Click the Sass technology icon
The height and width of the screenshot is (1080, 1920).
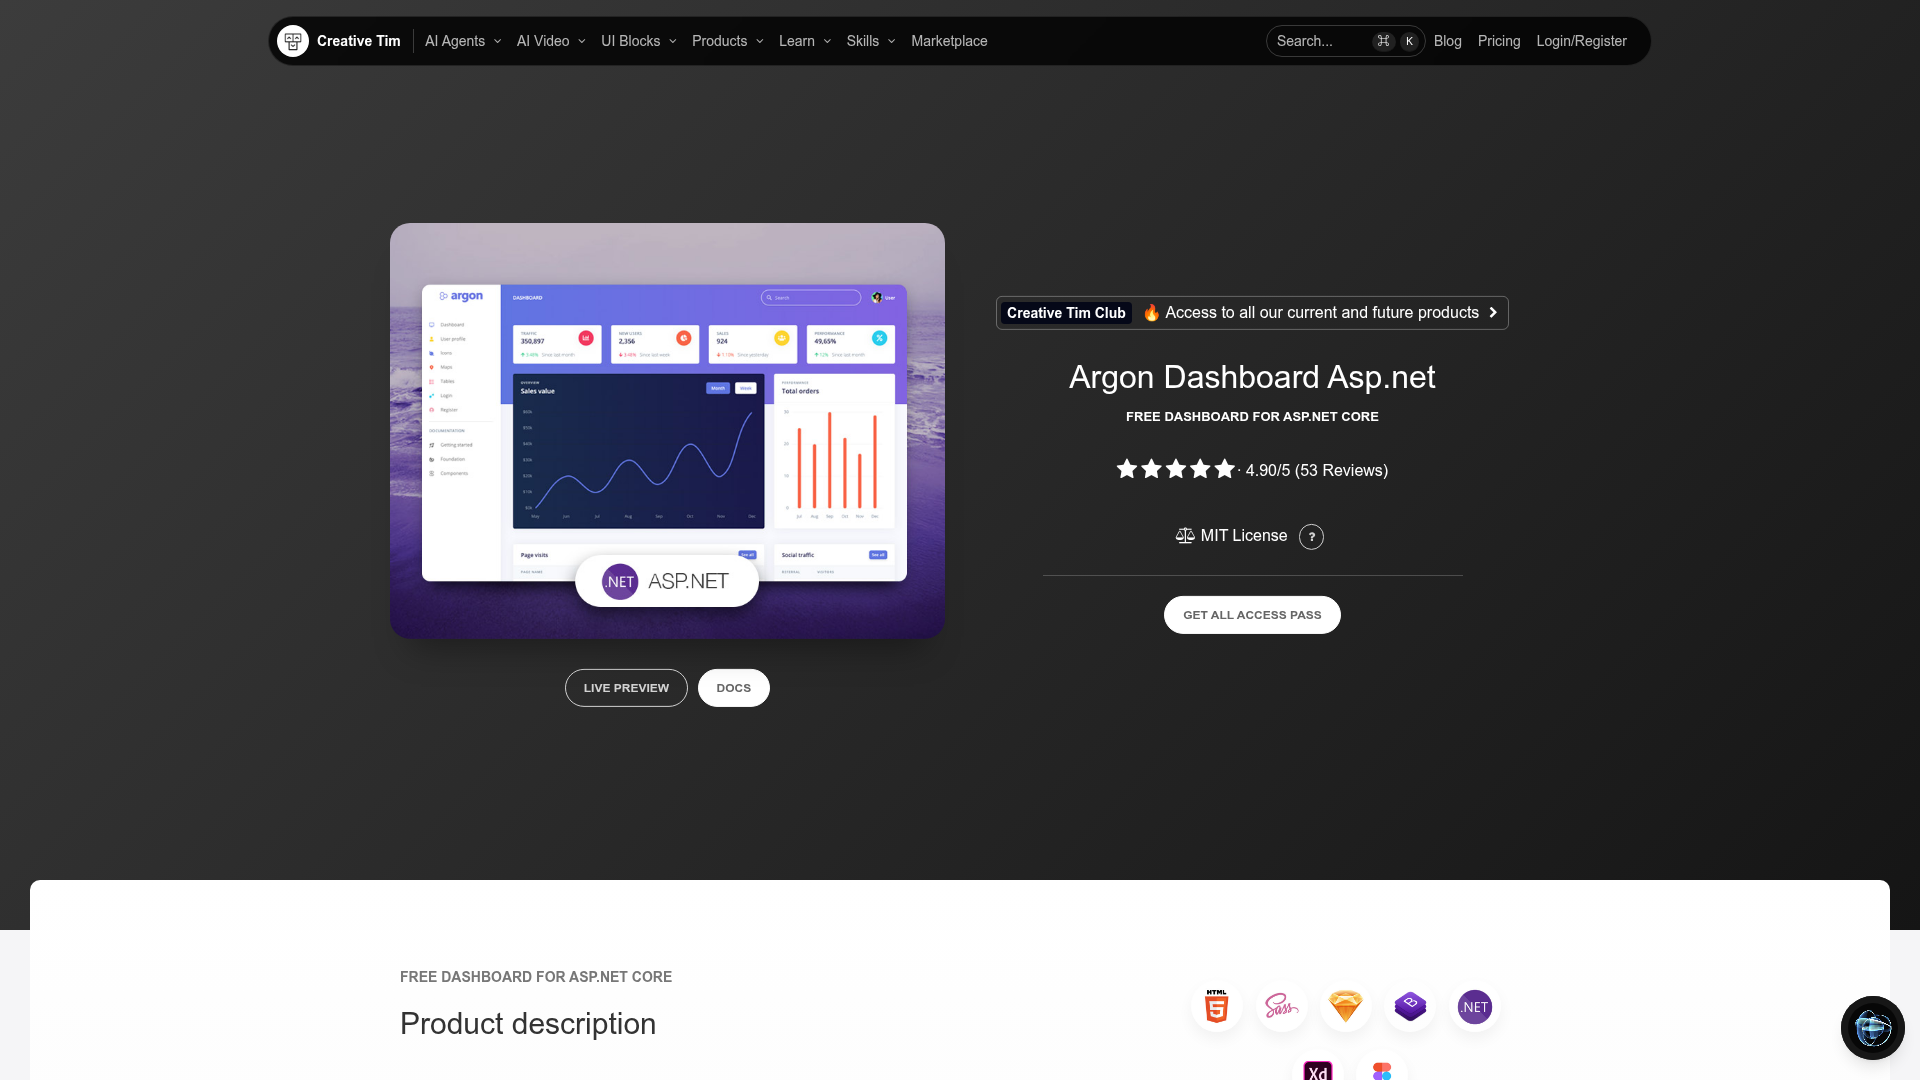(x=1281, y=1007)
